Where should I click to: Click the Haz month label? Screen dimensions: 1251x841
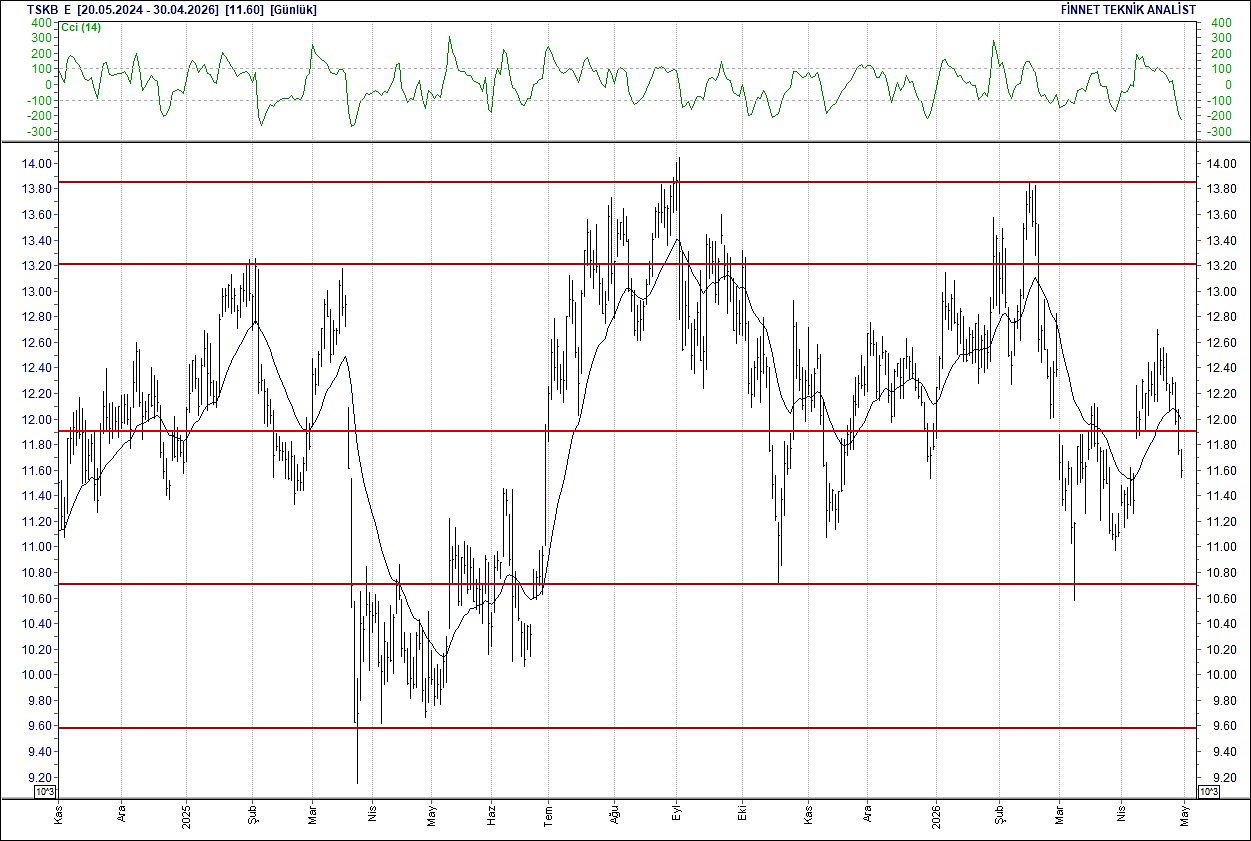(491, 816)
